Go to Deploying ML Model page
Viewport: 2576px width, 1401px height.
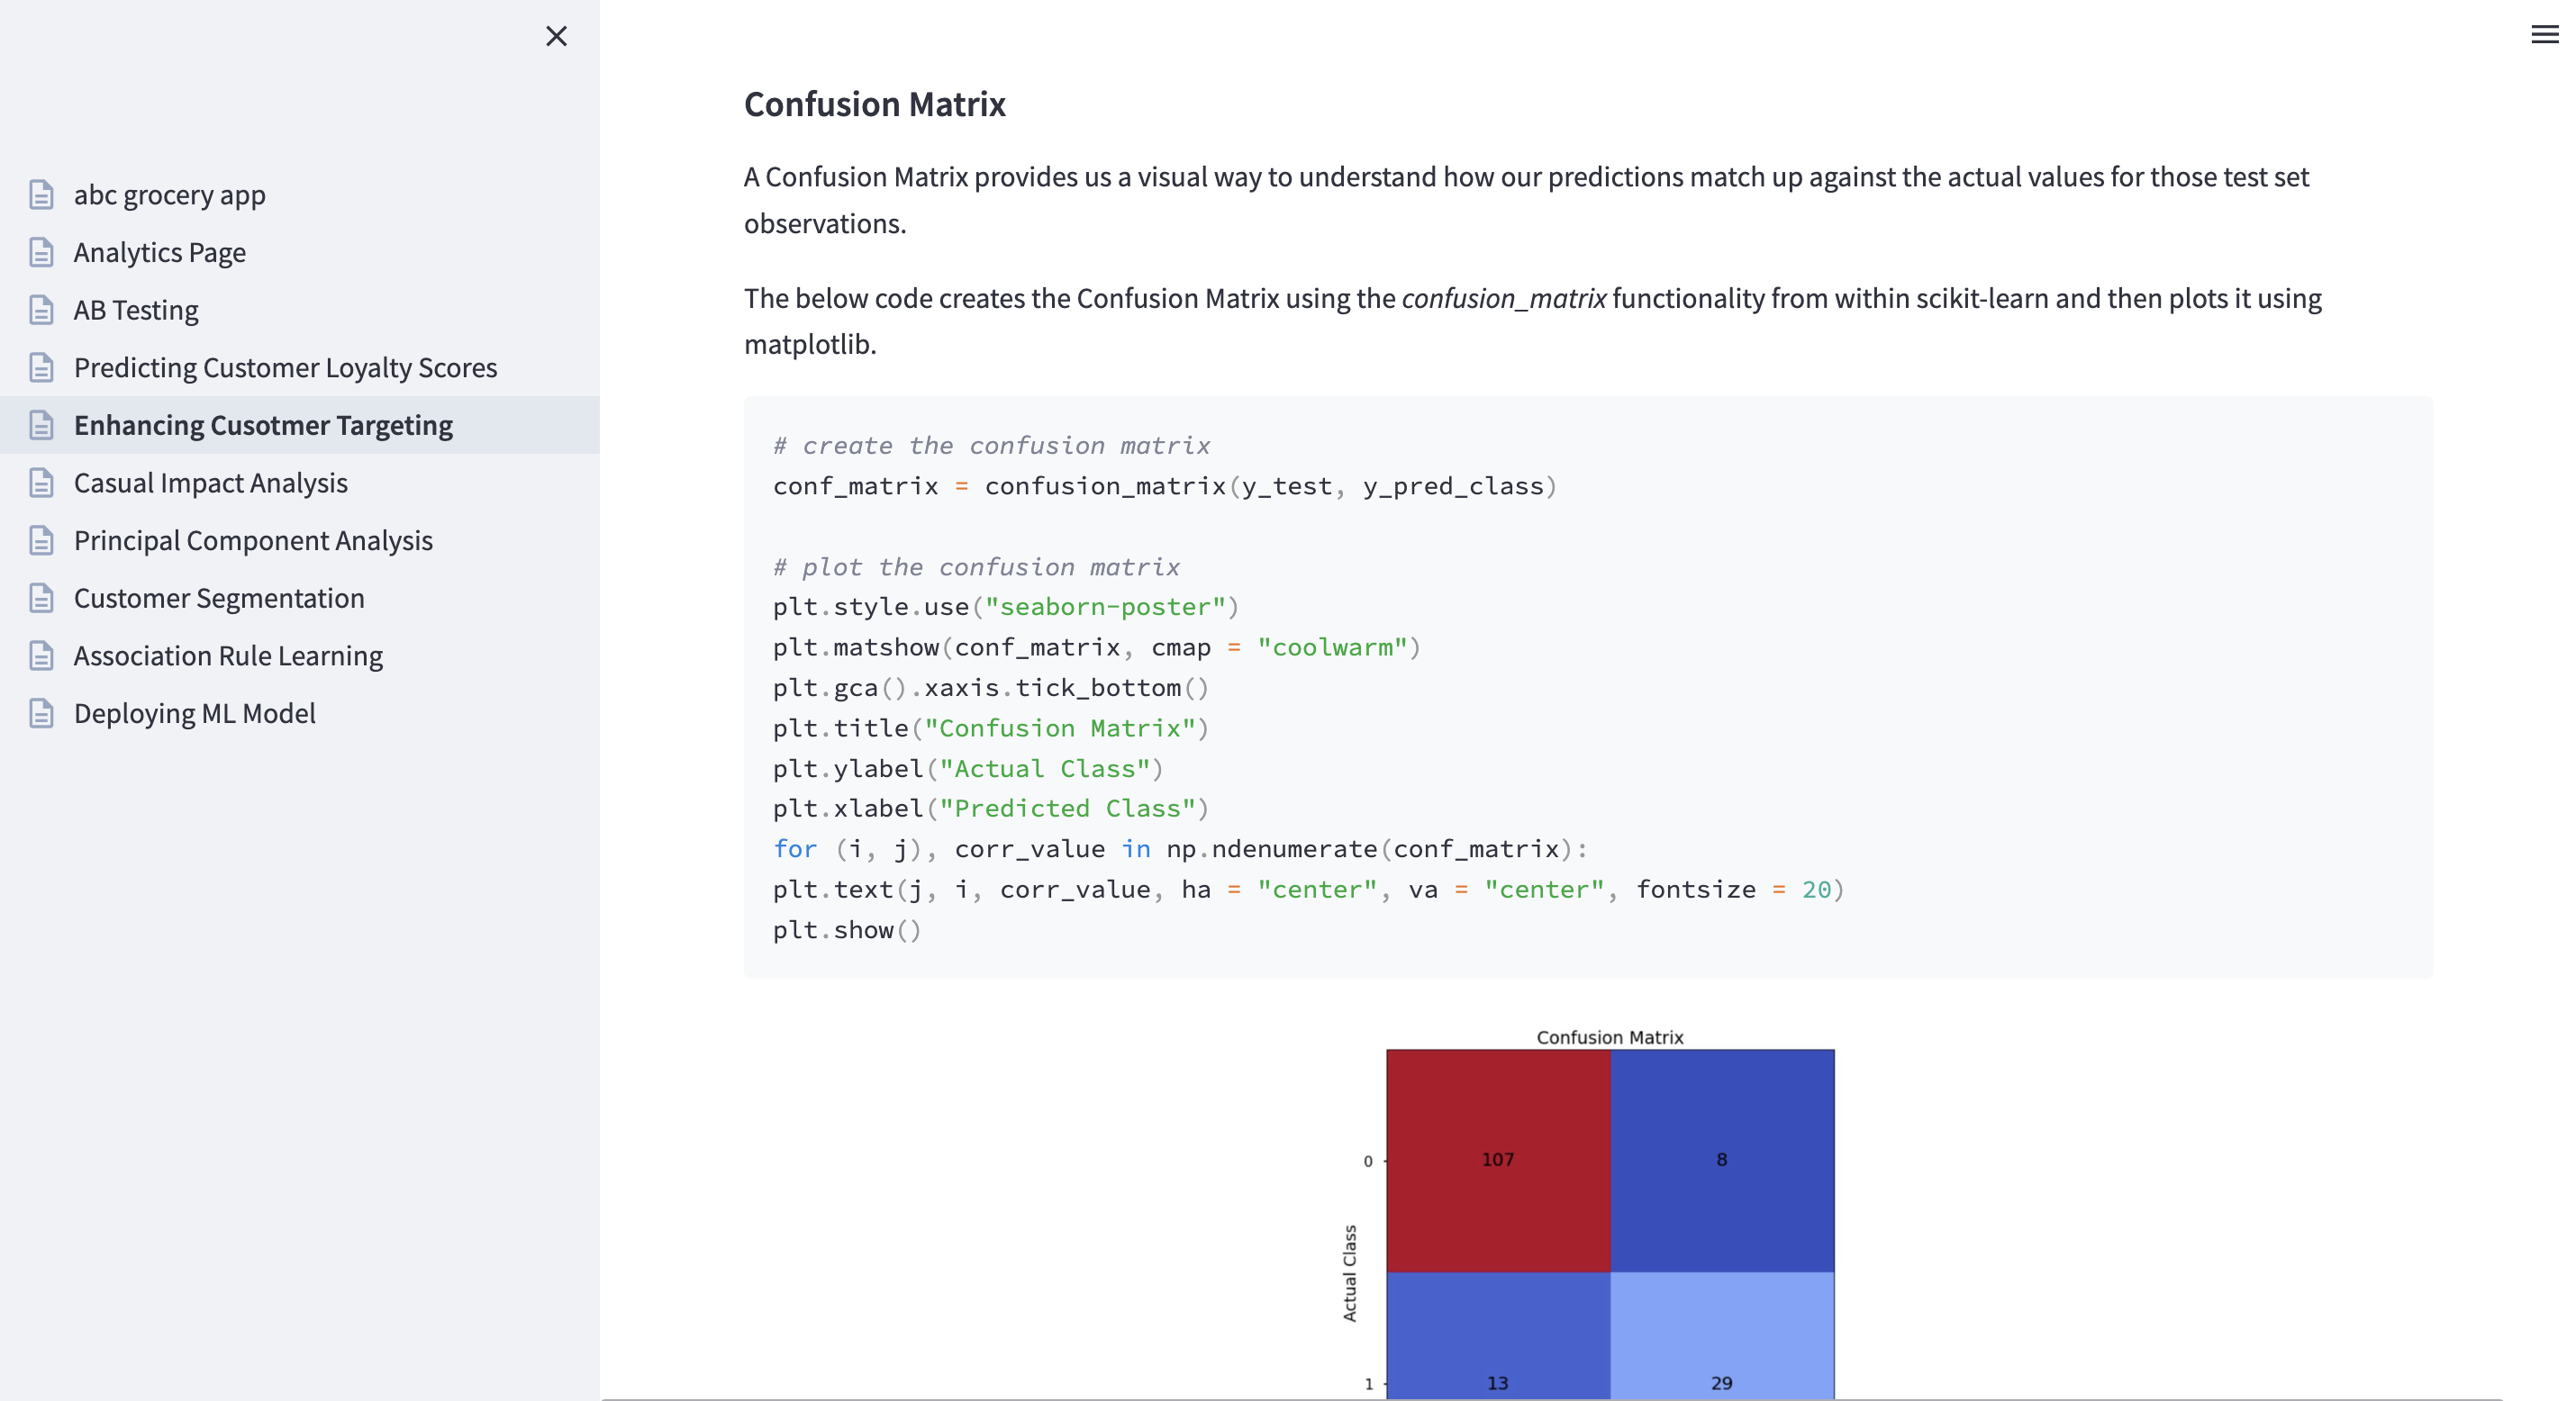pyautogui.click(x=194, y=713)
